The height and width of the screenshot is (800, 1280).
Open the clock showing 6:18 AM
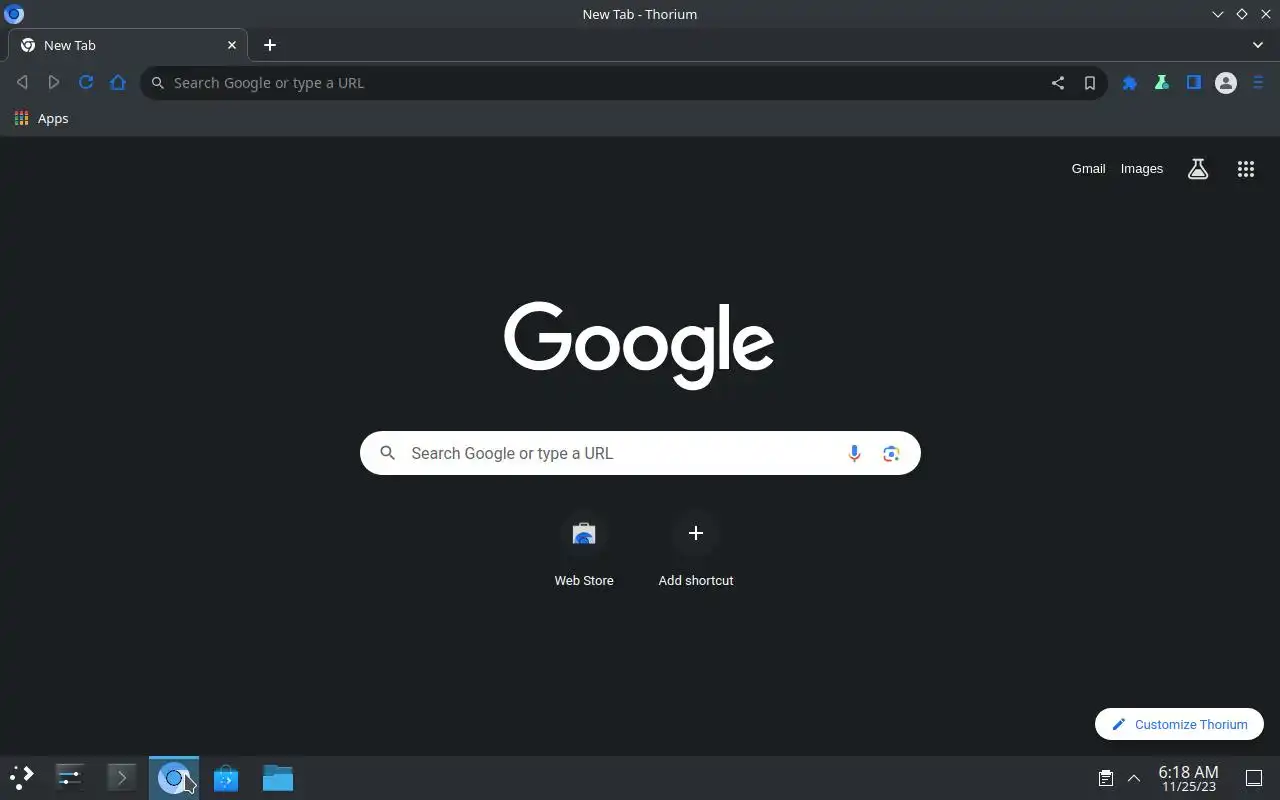pos(1188,778)
